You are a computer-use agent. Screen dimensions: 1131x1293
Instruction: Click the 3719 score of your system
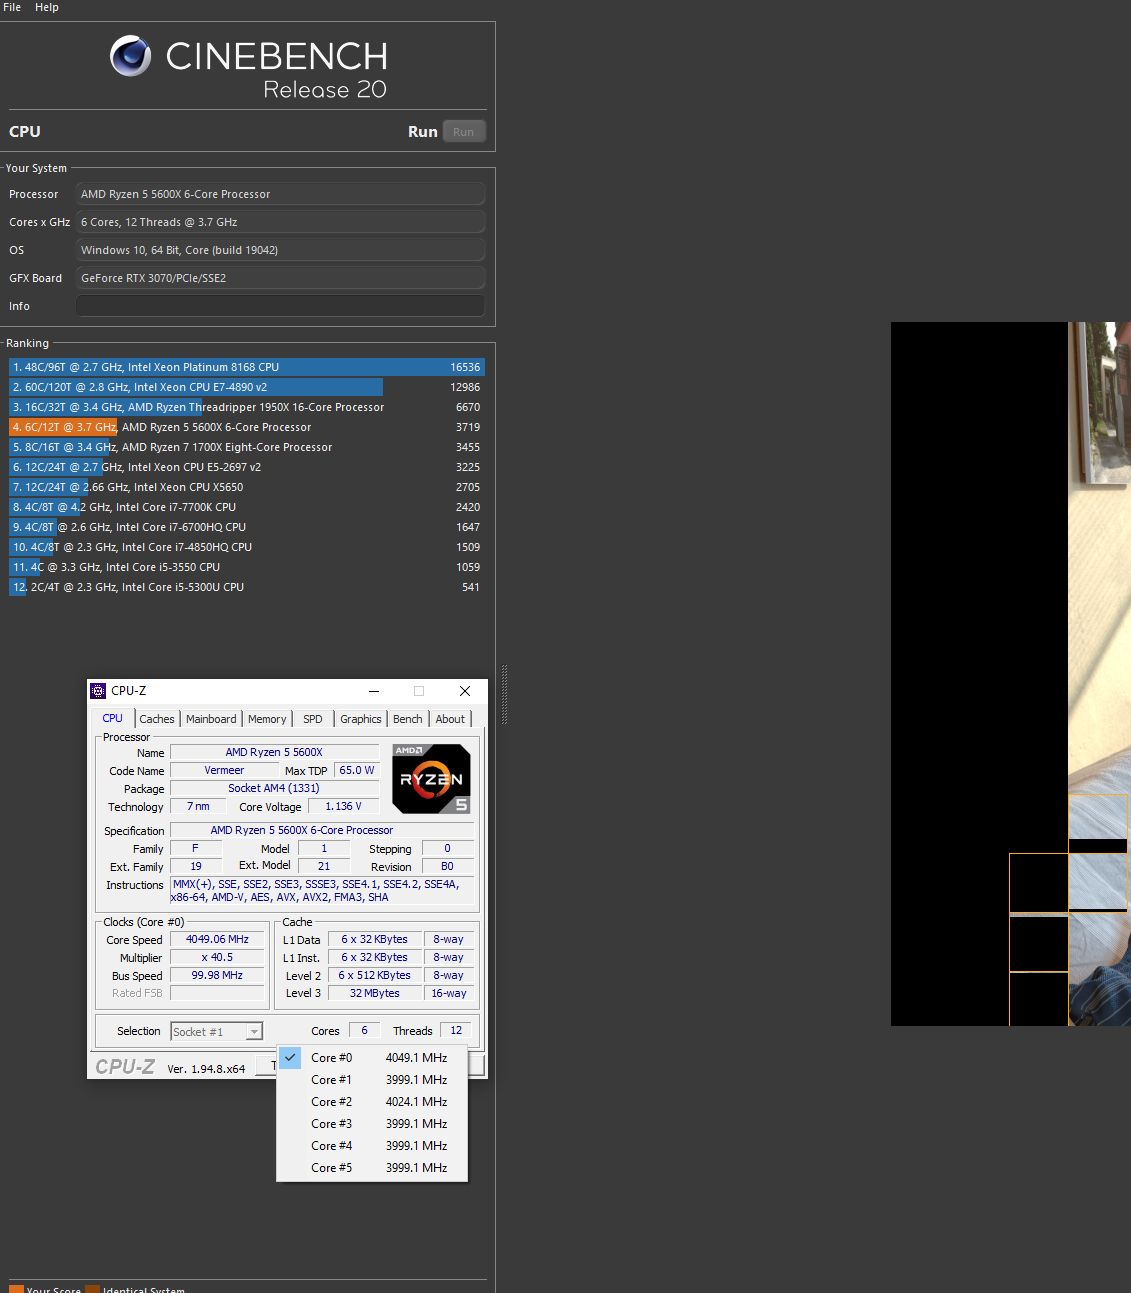pos(468,427)
